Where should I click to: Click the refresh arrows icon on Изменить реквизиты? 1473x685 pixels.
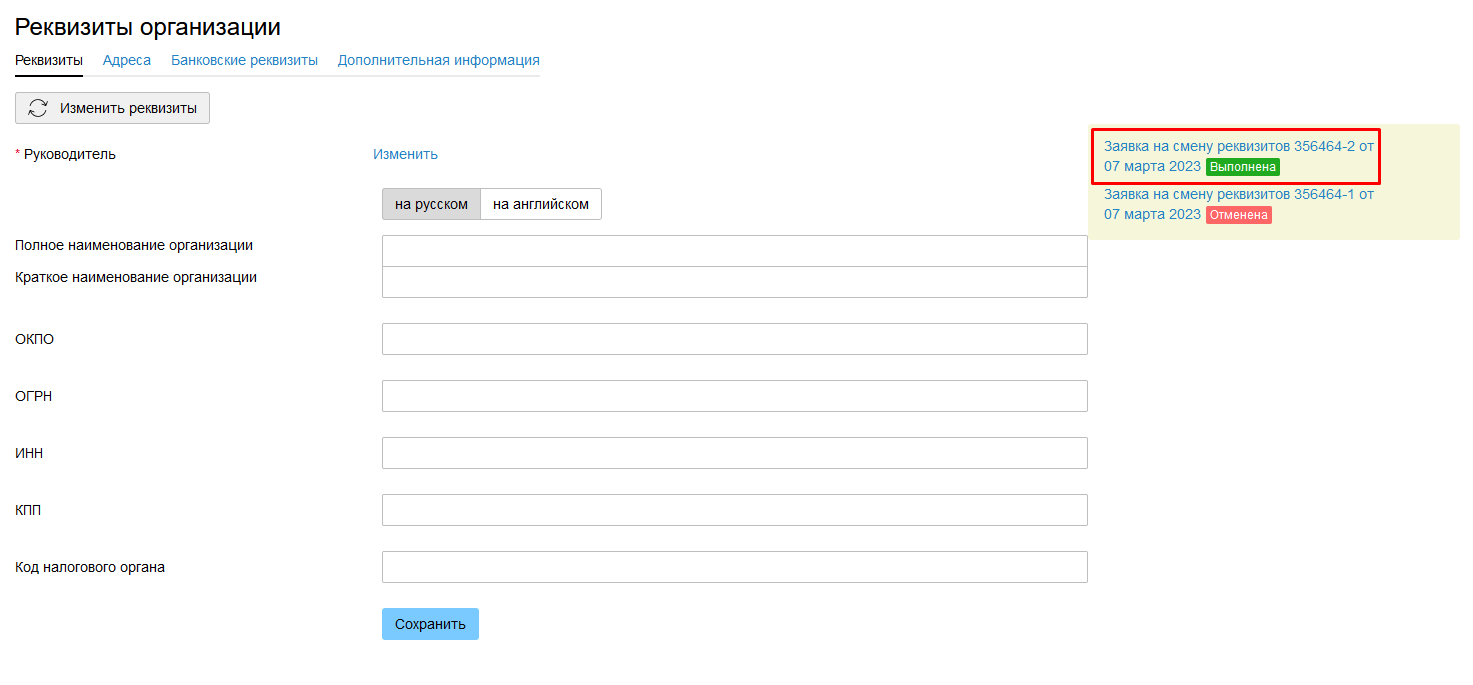click(x=38, y=108)
